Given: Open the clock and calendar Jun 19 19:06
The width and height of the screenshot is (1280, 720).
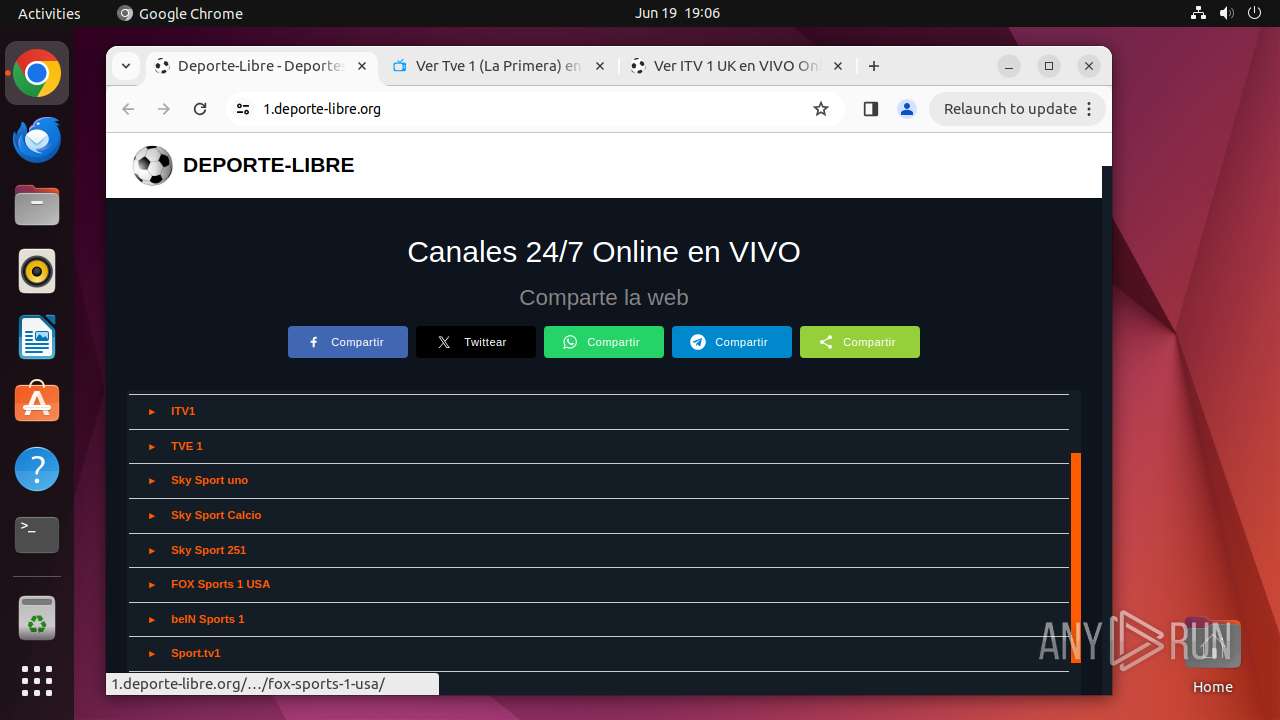Looking at the screenshot, I should pos(677,13).
